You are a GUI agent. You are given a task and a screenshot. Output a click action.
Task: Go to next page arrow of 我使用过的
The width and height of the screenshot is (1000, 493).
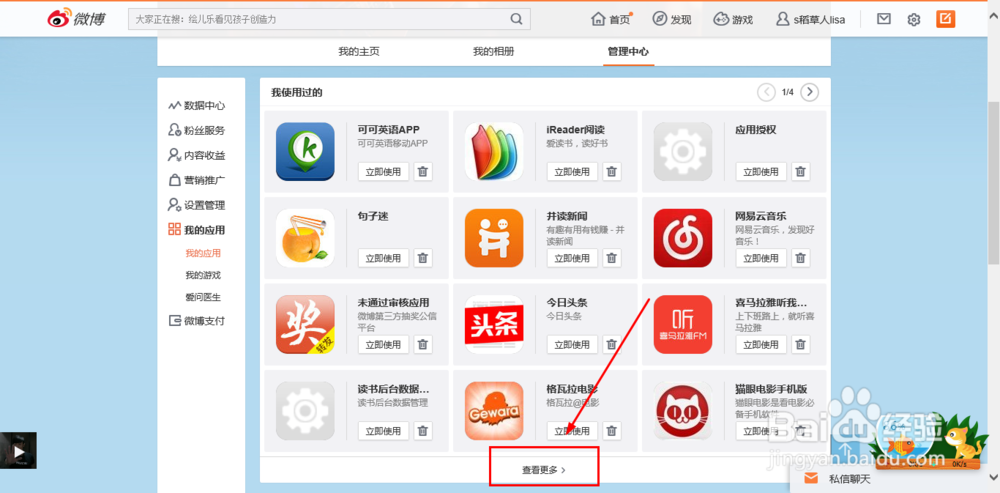pos(809,92)
